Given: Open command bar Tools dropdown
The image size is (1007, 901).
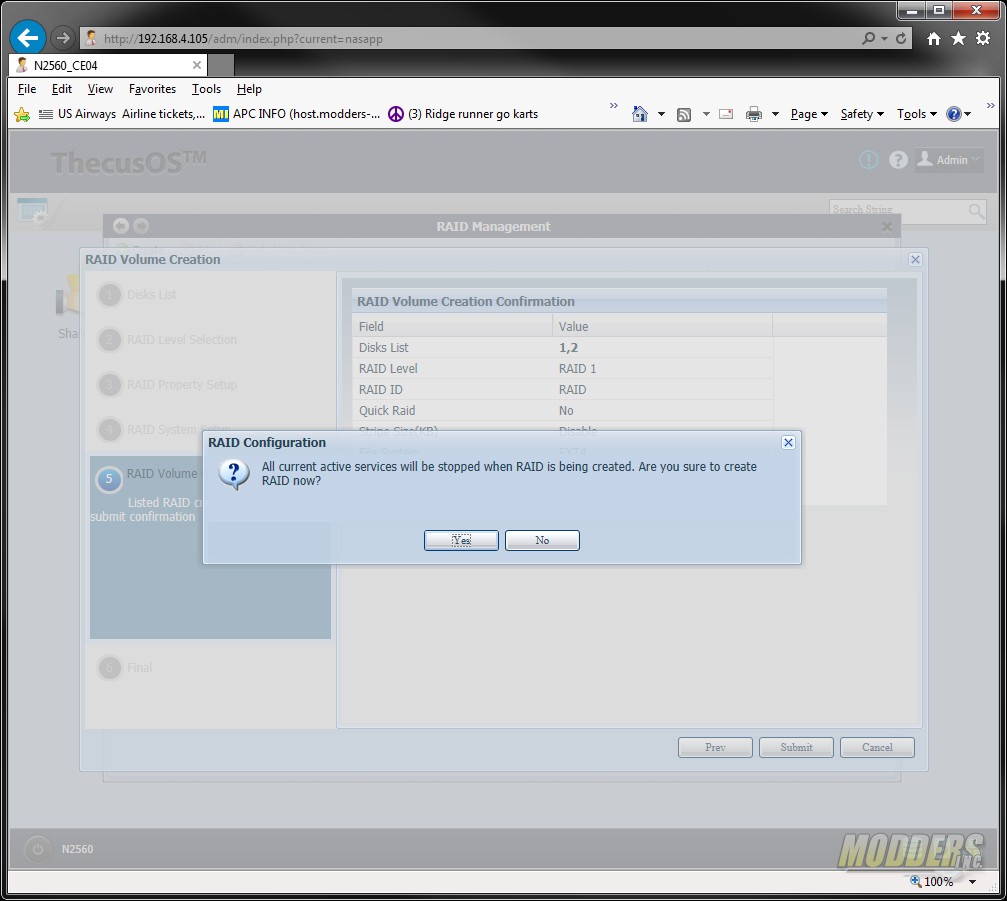Looking at the screenshot, I should tap(916, 114).
